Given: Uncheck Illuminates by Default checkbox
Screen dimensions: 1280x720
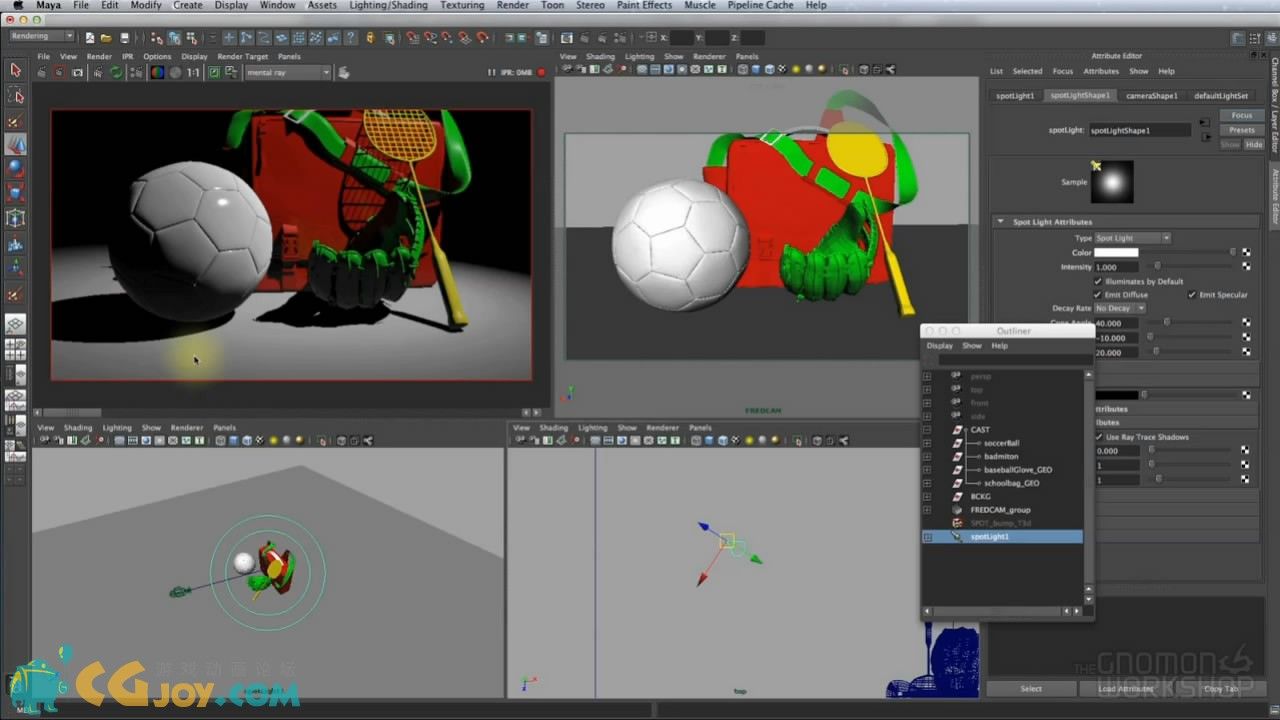Looking at the screenshot, I should click(1098, 282).
